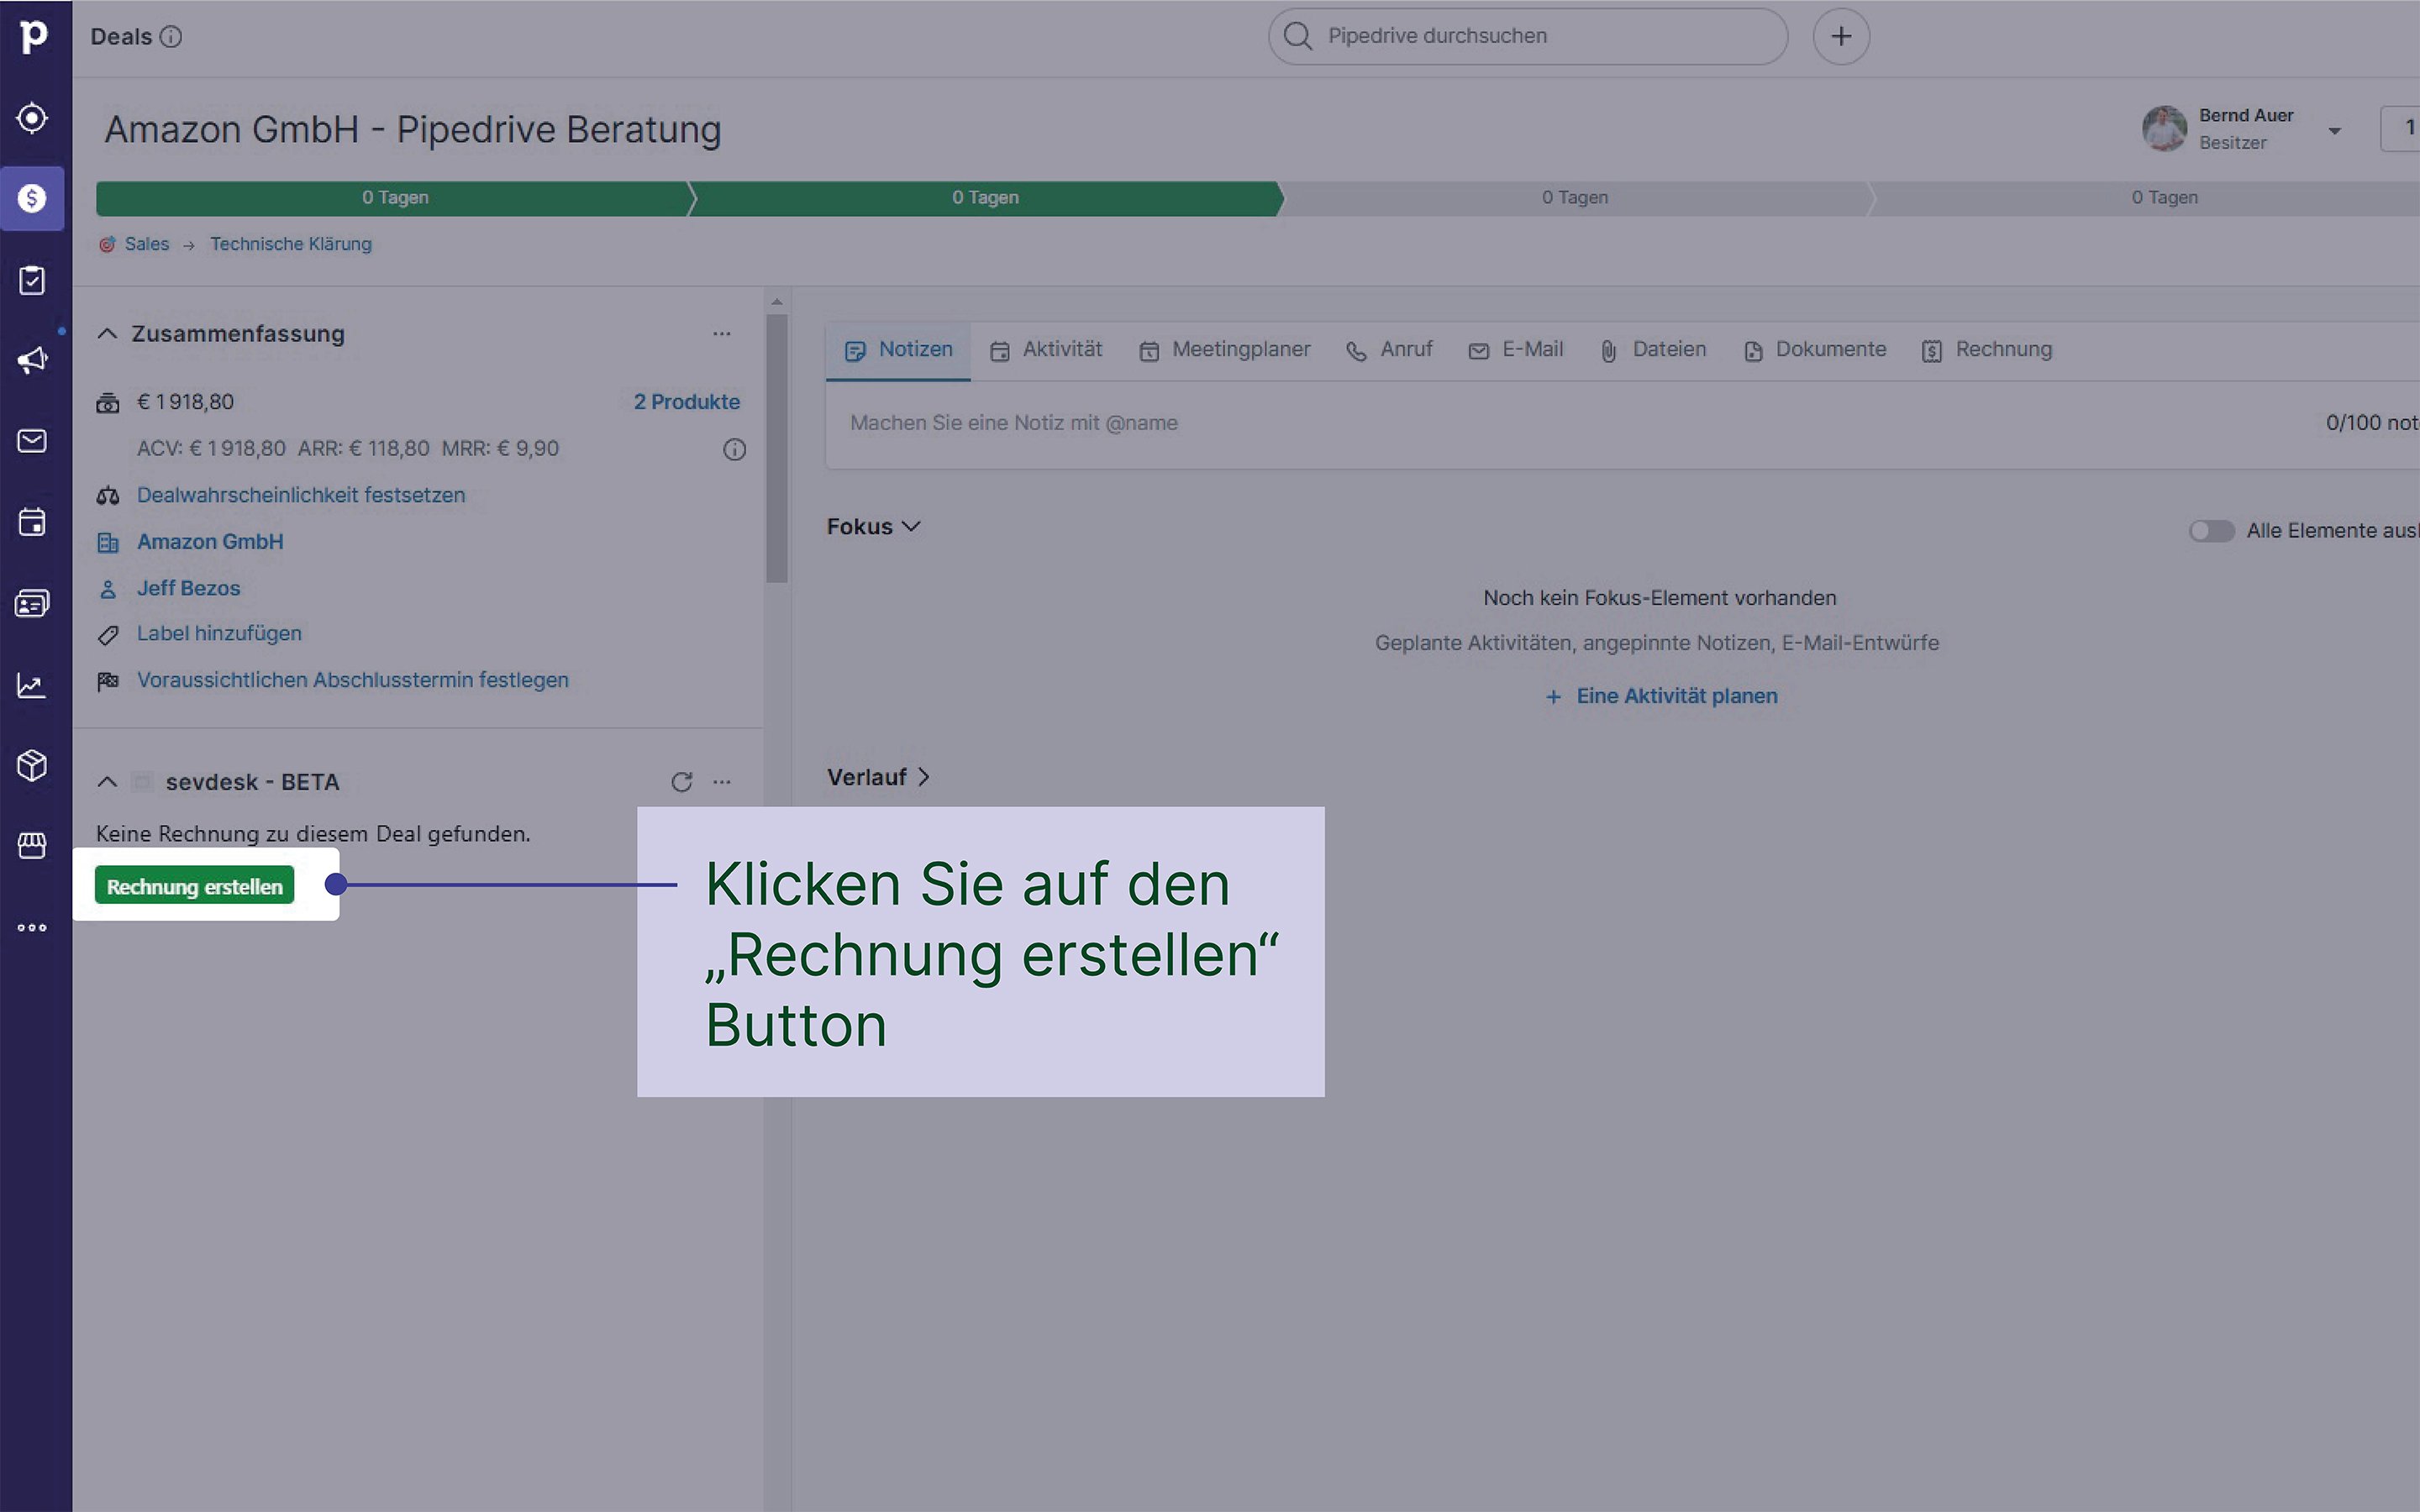Click the Rechnung erstellen button
This screenshot has height=1512, width=2420.
194,885
